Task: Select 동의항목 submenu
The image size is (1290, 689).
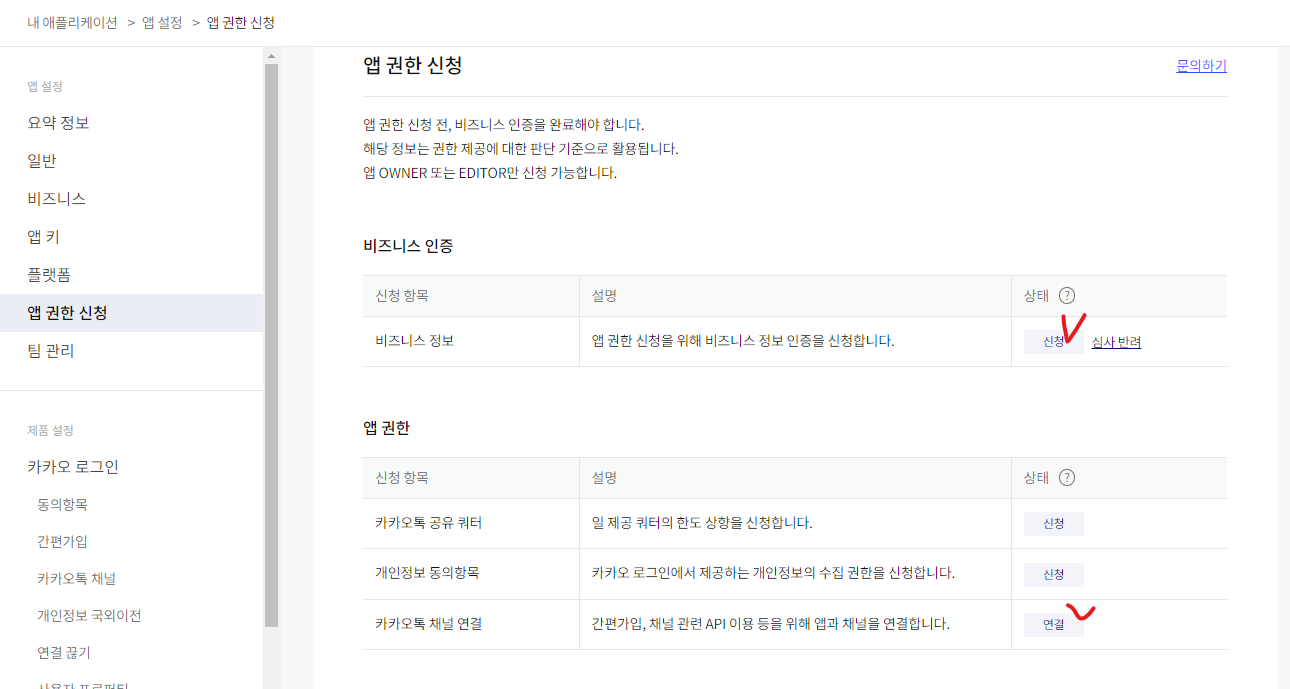Action: point(62,505)
